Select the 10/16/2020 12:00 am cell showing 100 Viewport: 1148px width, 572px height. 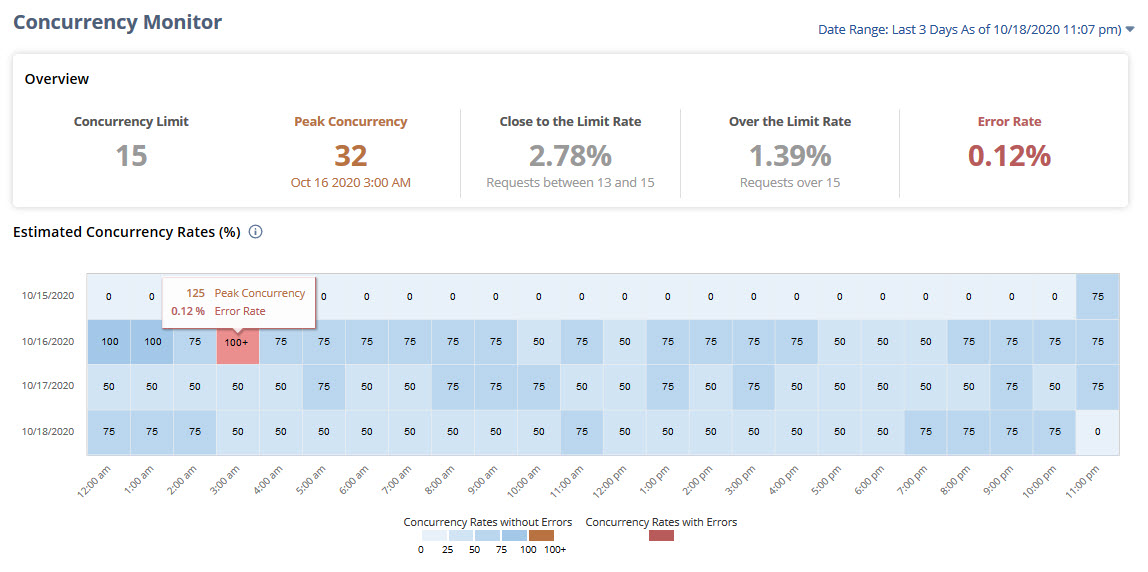click(x=108, y=341)
